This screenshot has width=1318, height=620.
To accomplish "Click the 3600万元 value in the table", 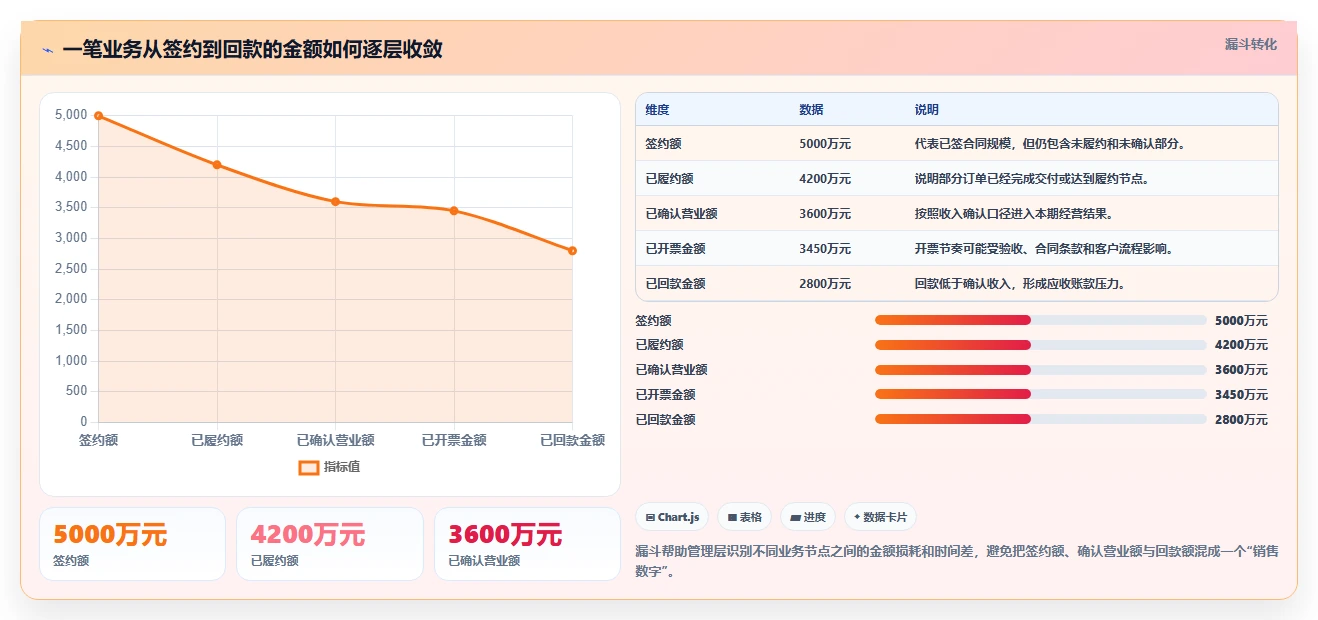I will tap(825, 214).
